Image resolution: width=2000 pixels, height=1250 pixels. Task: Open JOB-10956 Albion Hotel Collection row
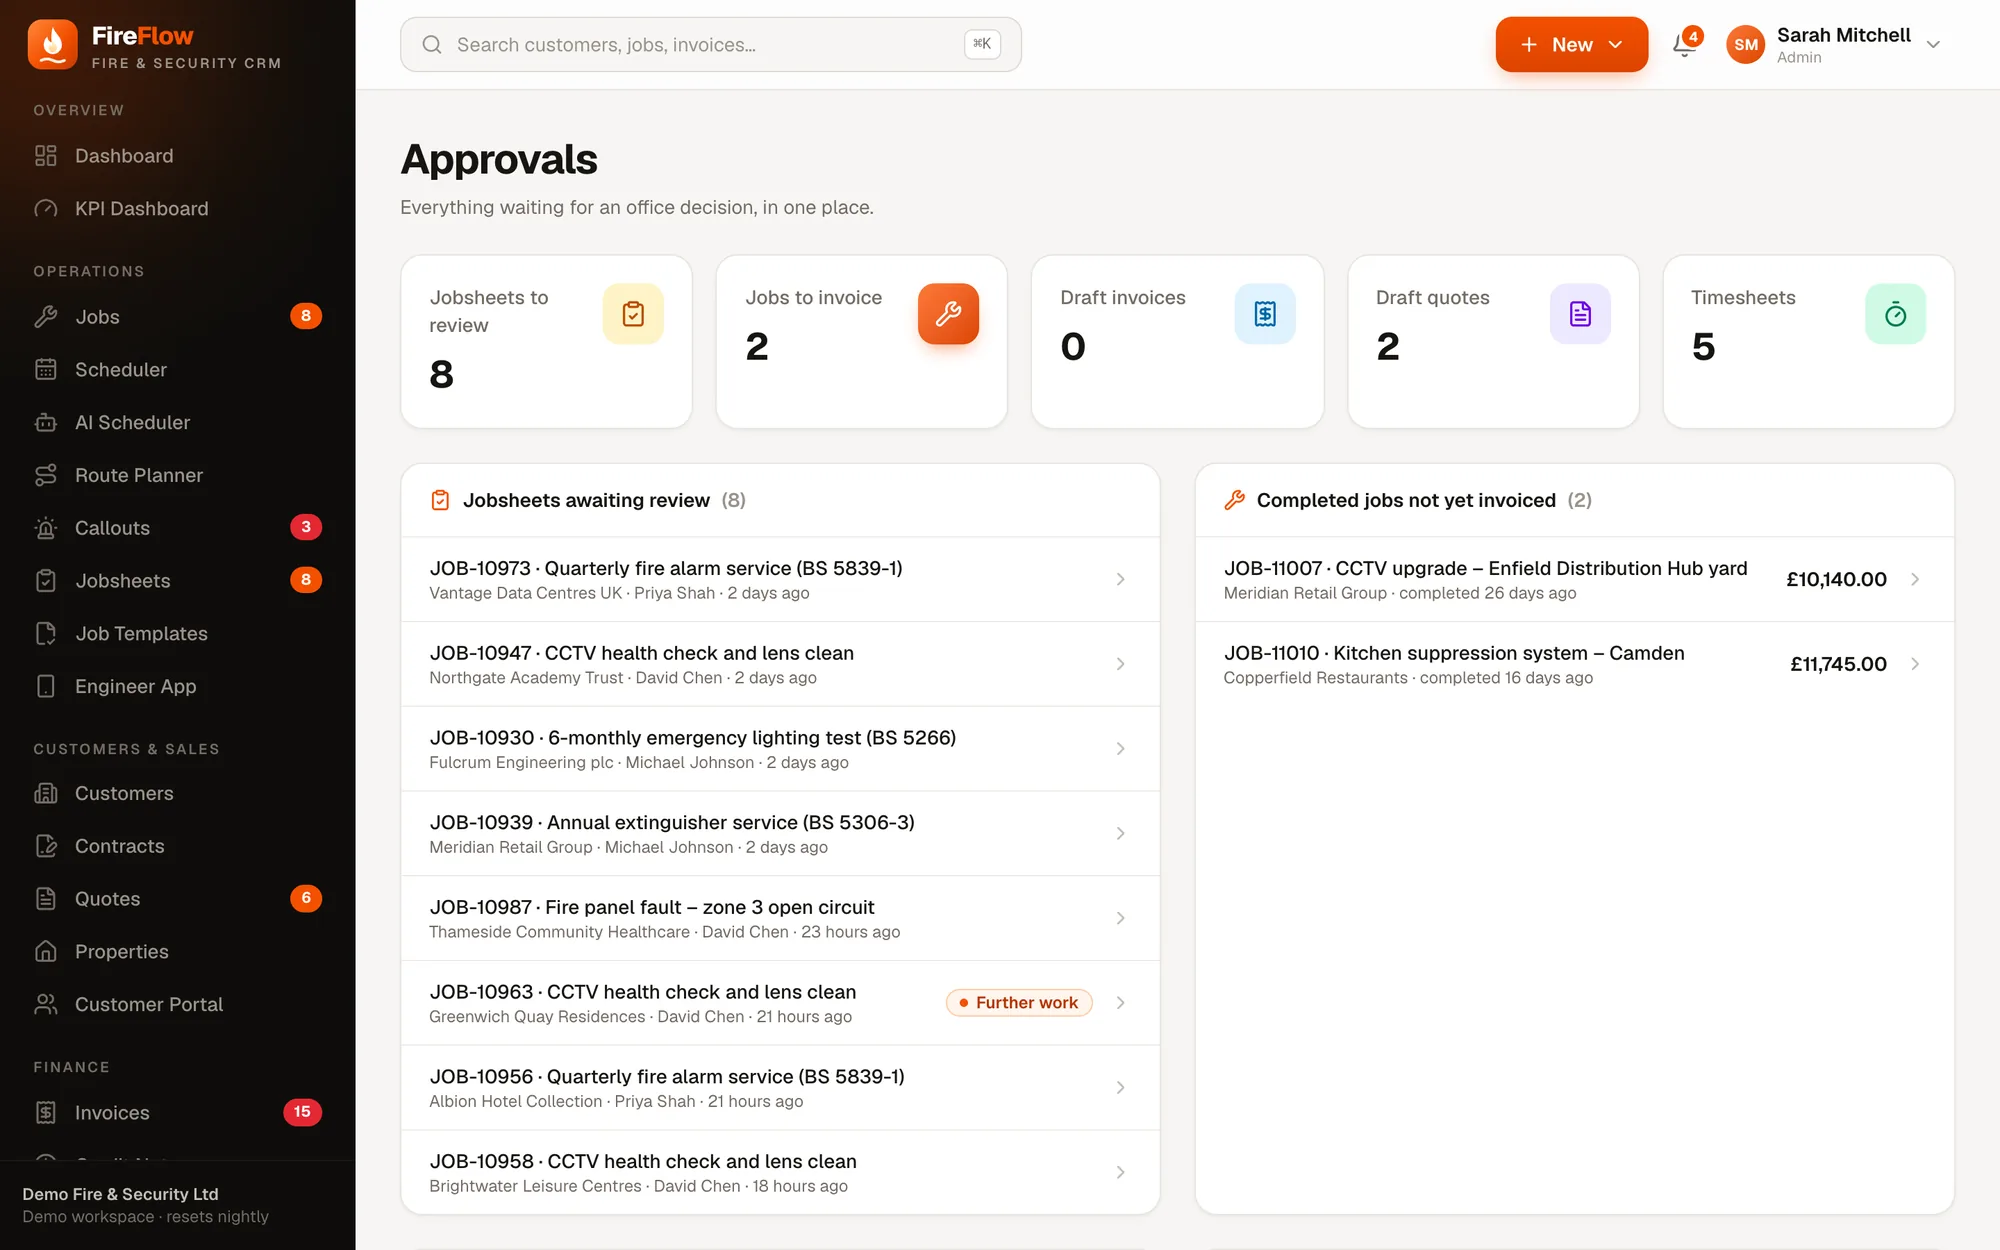coord(780,1088)
